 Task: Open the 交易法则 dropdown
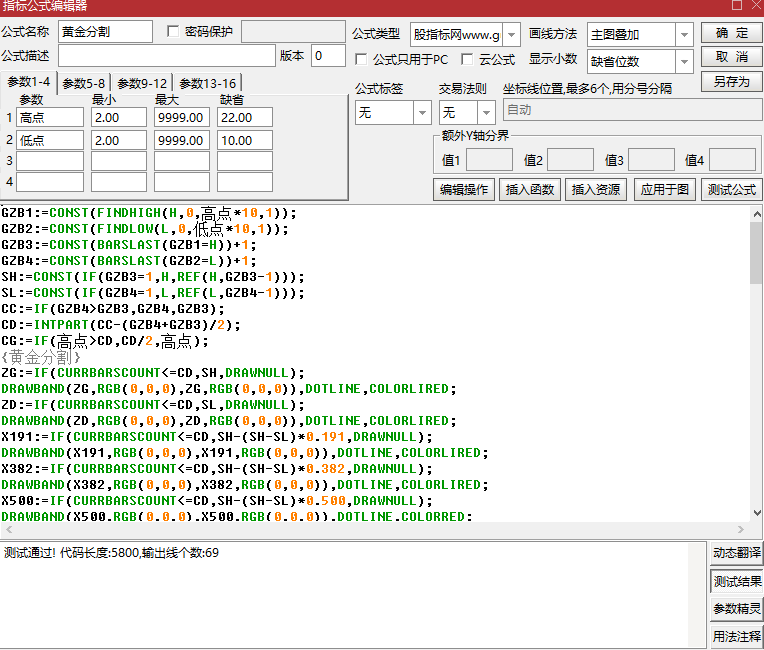point(486,113)
